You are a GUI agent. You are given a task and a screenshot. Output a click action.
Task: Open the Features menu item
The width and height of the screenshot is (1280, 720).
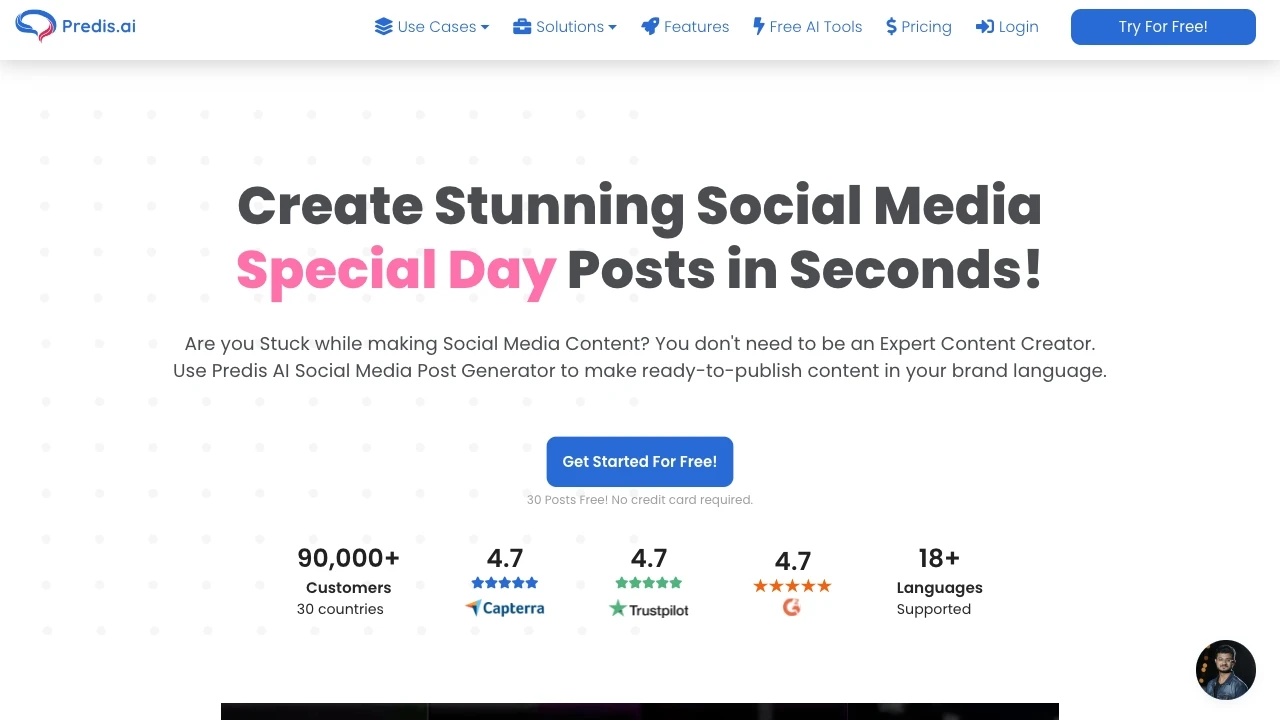[696, 27]
